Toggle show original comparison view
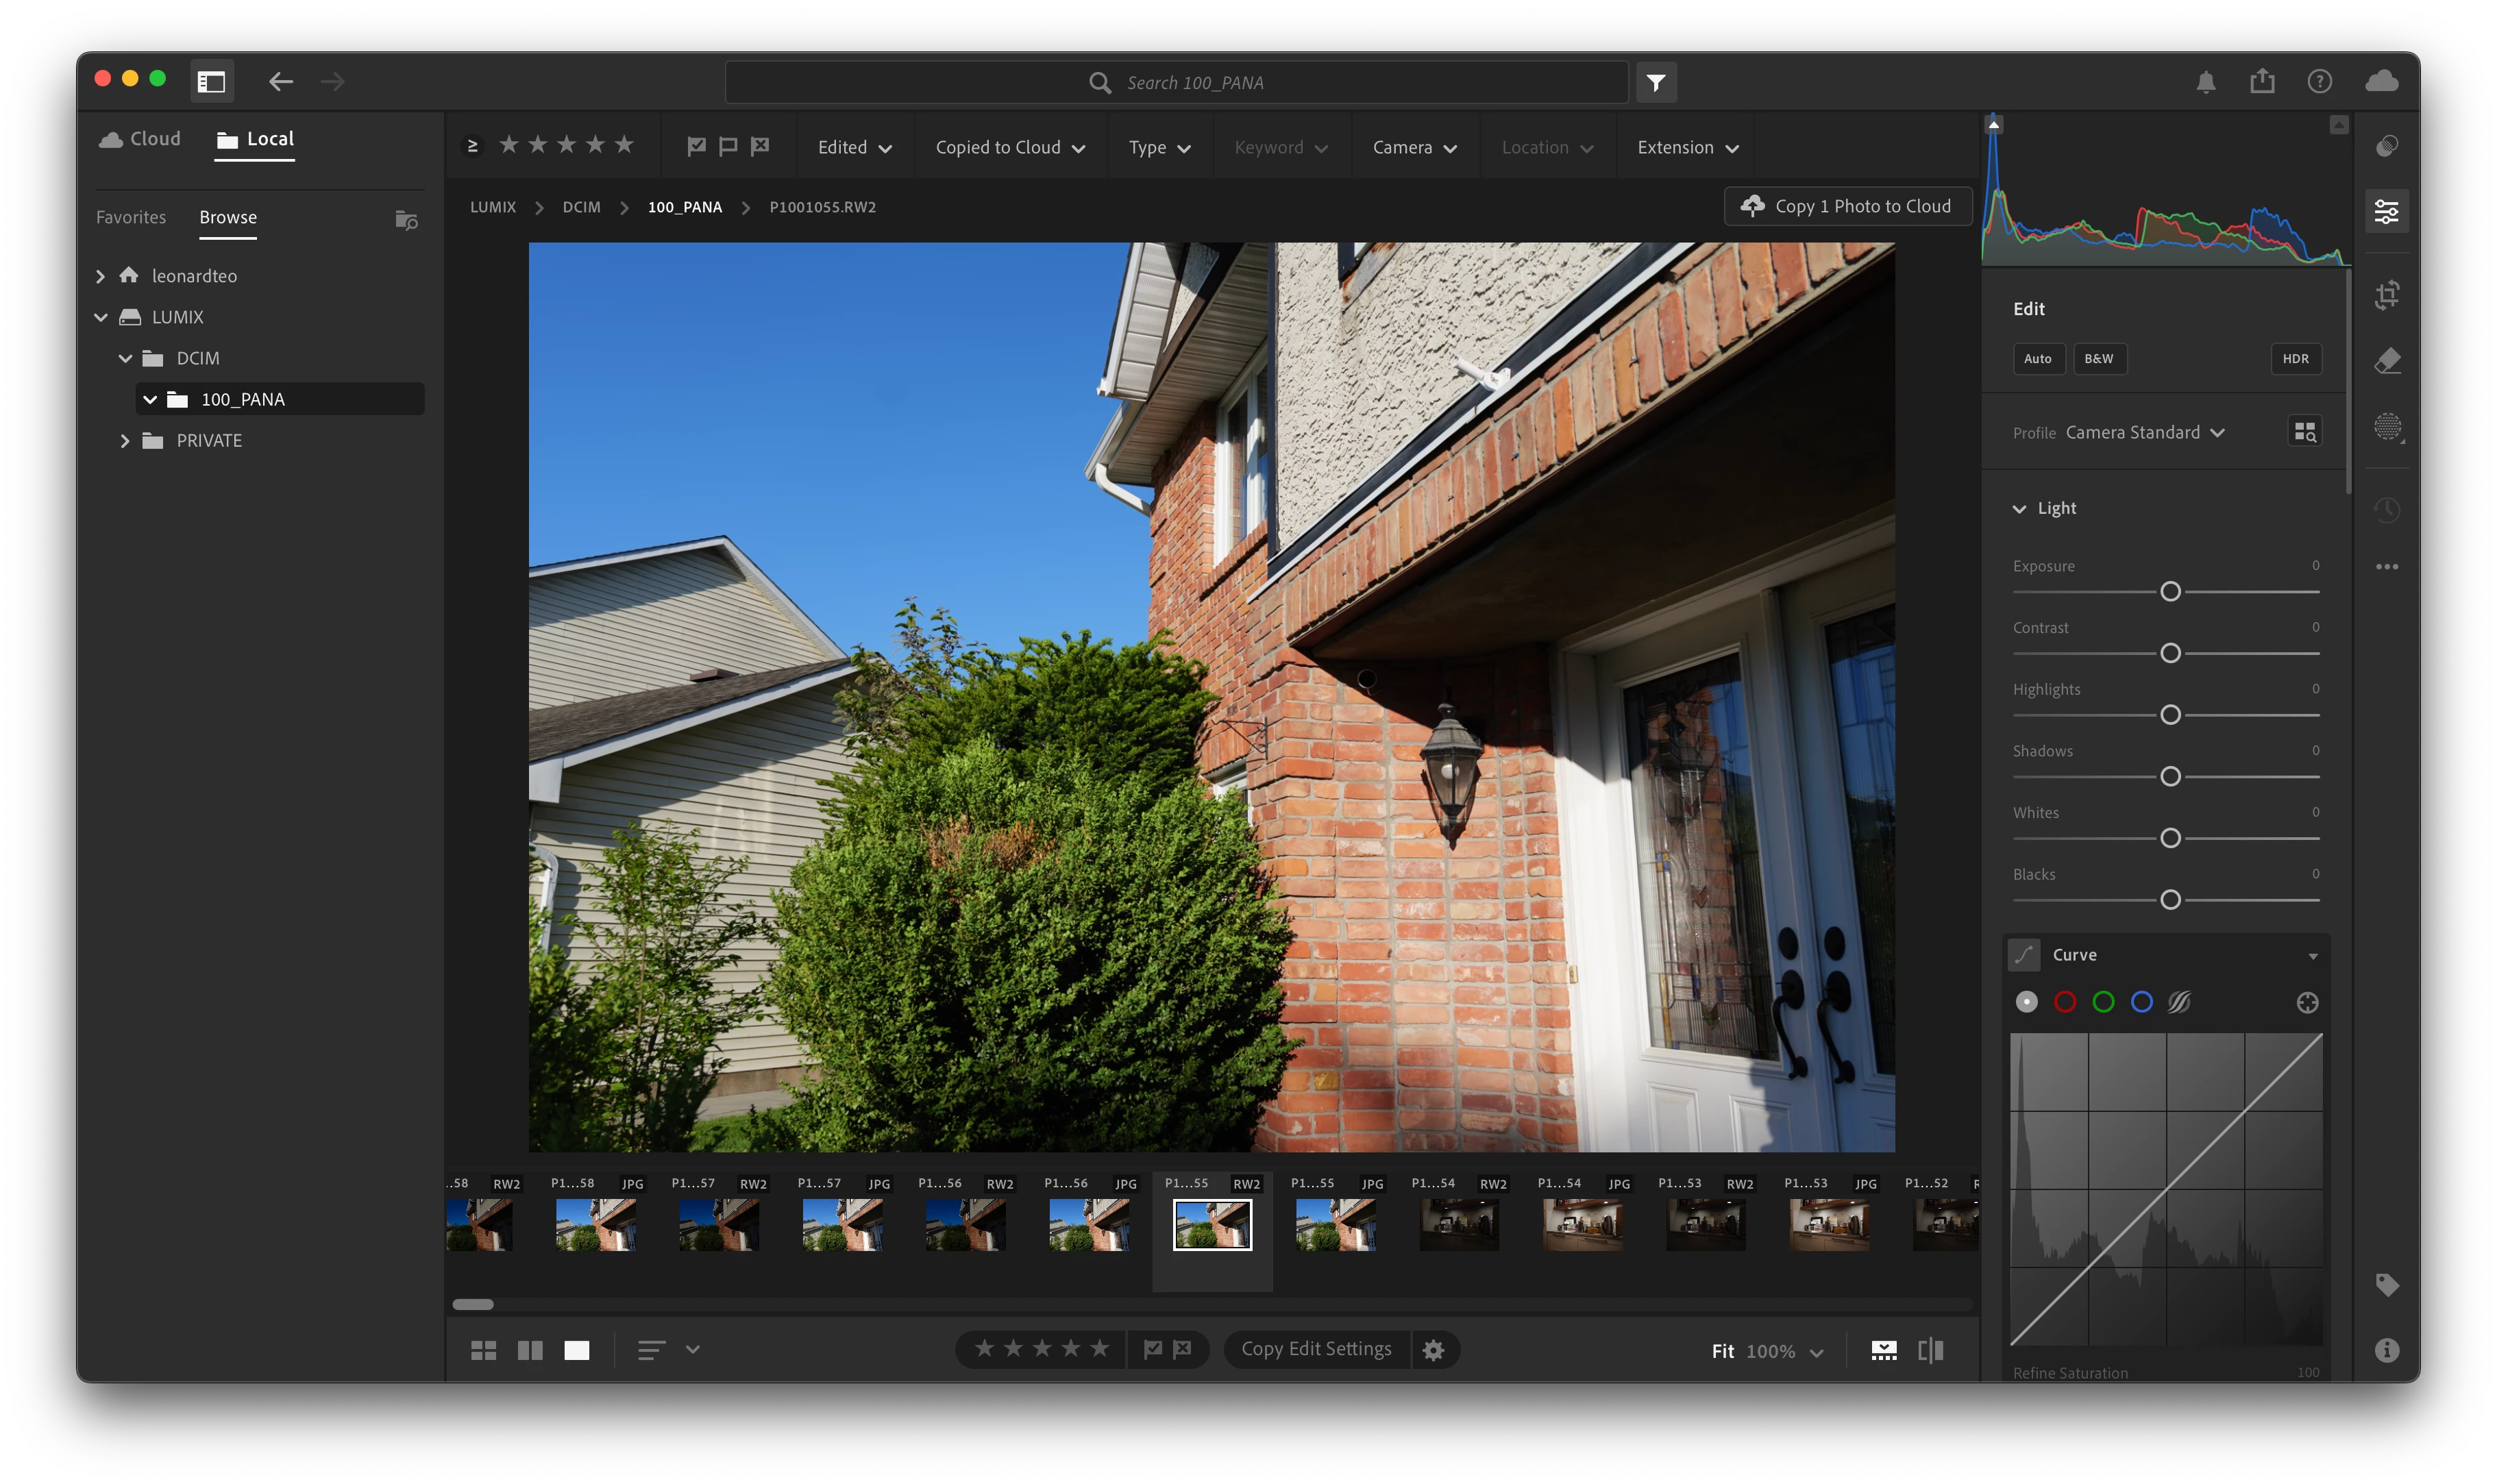 (x=1931, y=1351)
